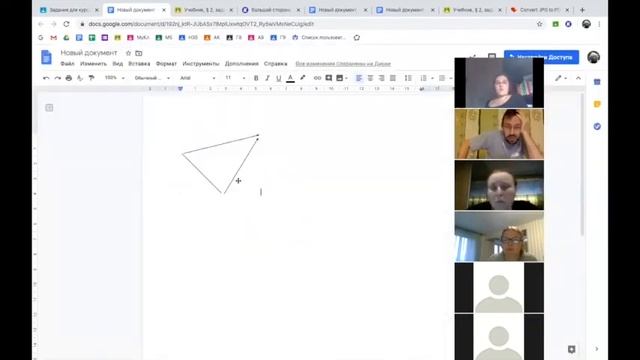Open the Вид menu

[118, 64]
